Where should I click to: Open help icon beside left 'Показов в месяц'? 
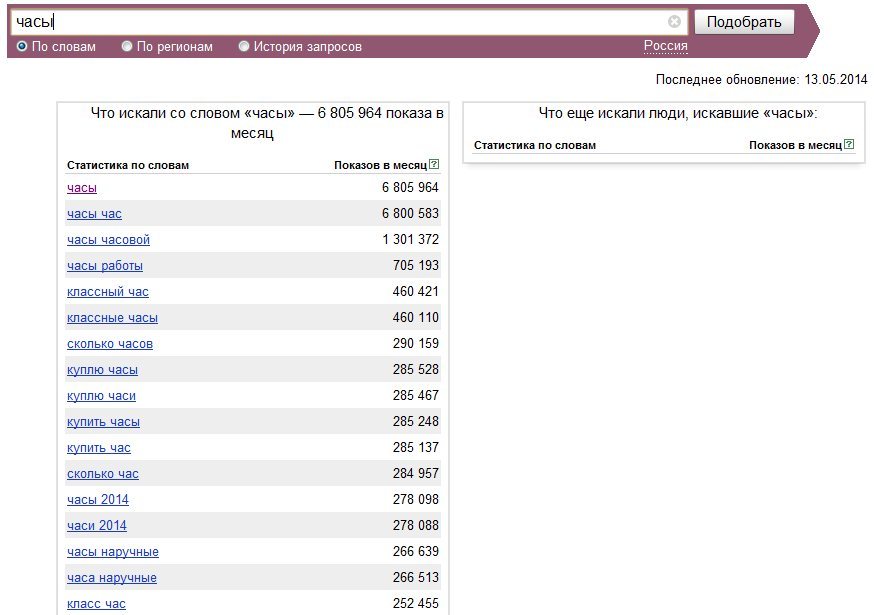pos(434,164)
